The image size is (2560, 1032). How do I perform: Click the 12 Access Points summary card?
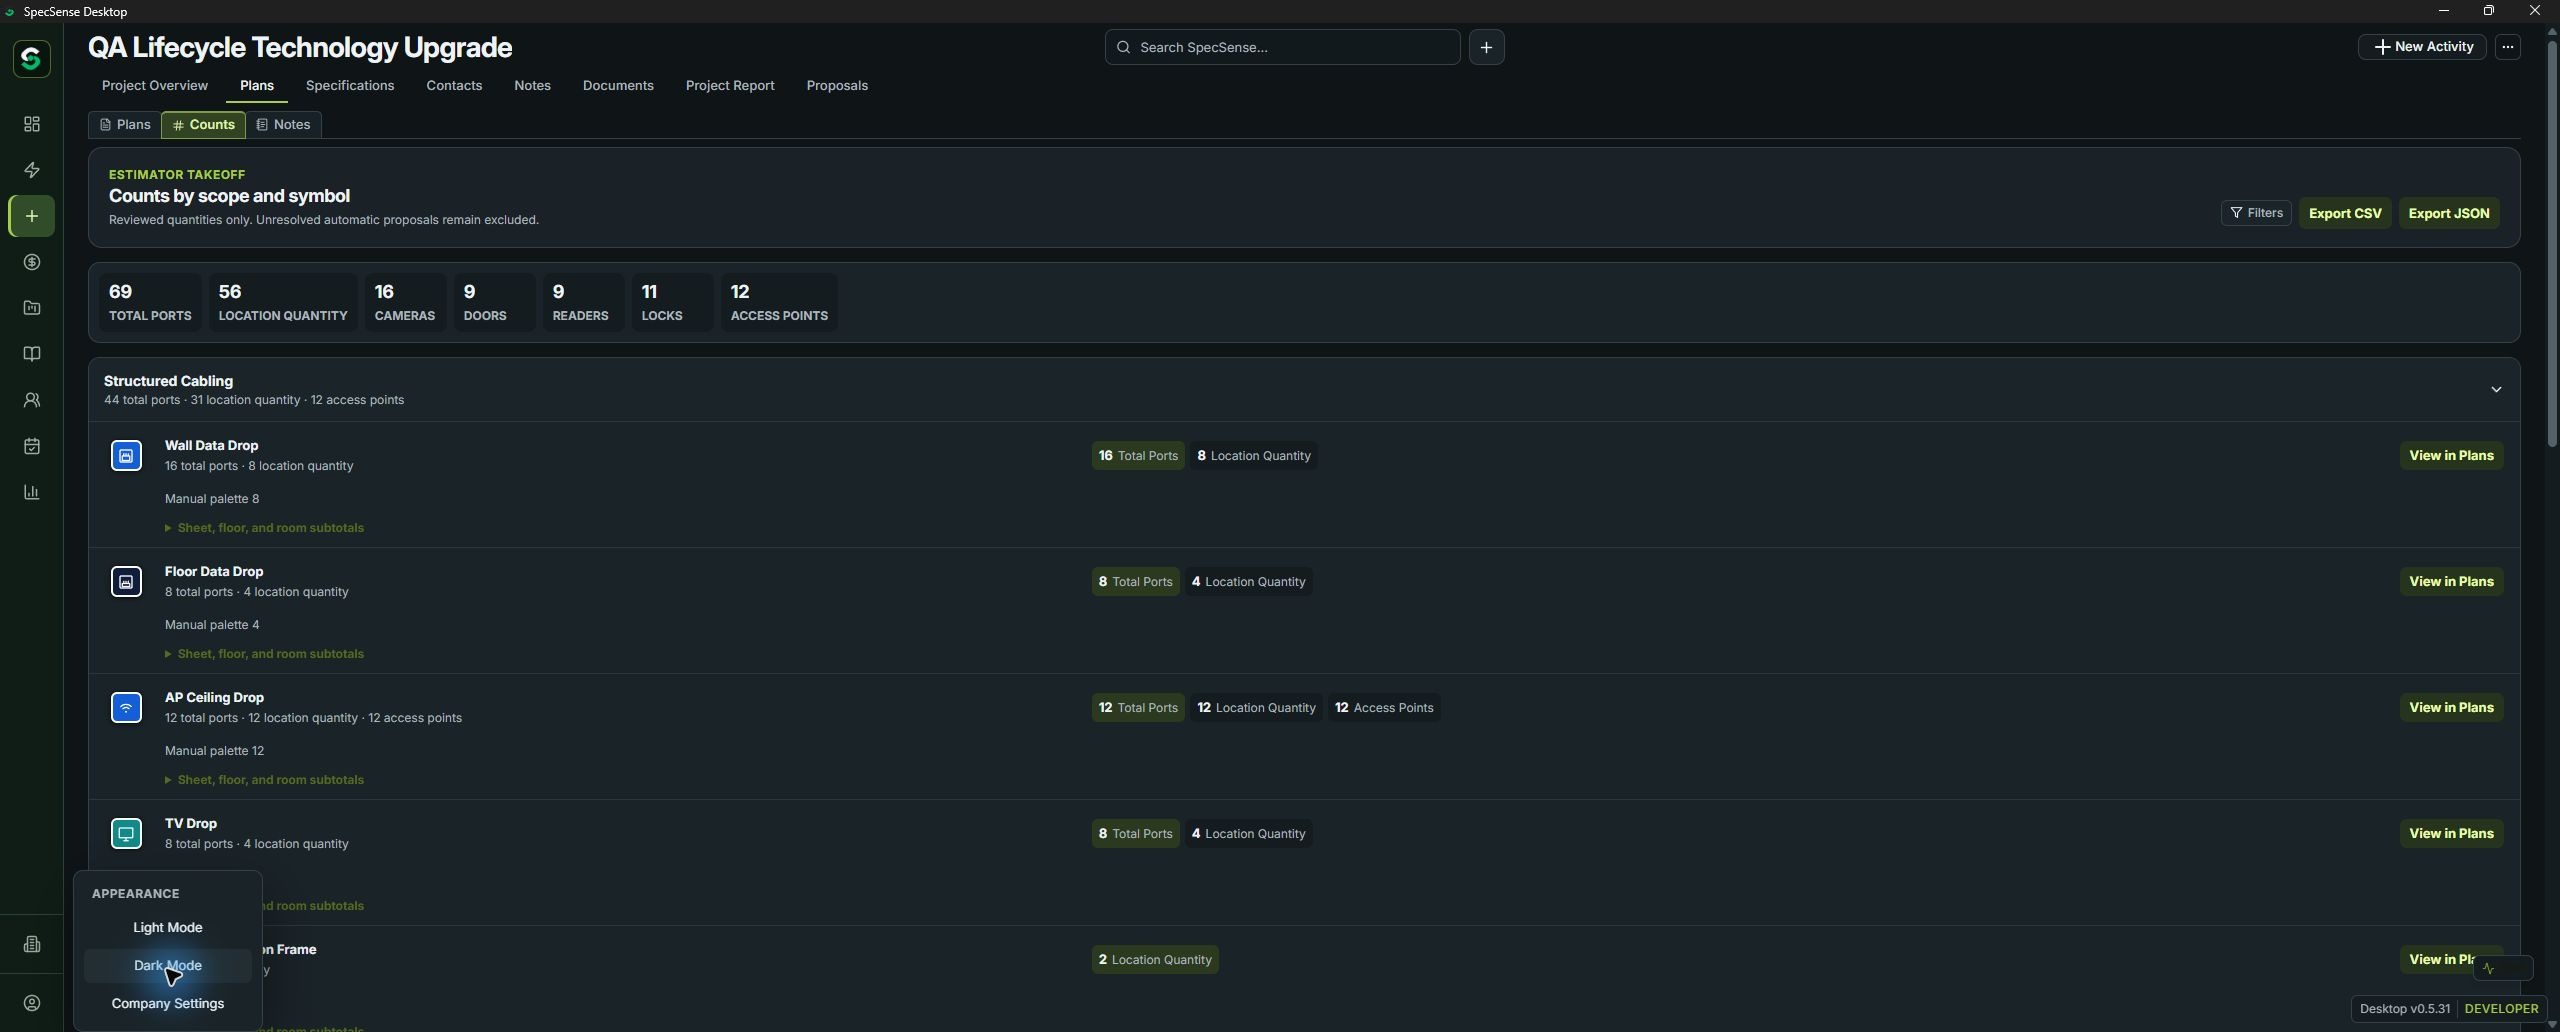coord(779,302)
